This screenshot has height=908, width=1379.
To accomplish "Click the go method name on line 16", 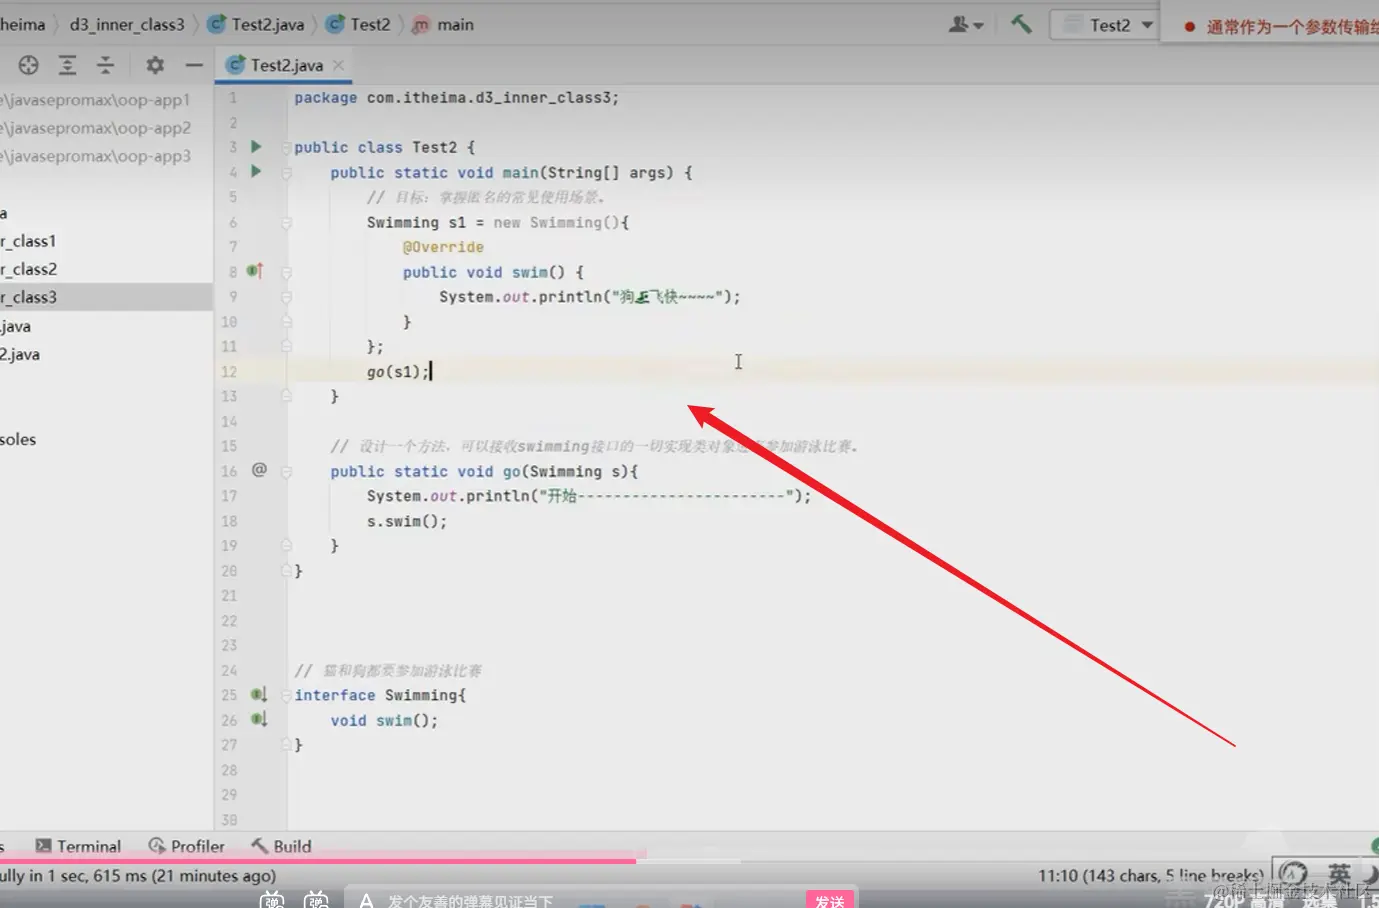I will [x=511, y=471].
